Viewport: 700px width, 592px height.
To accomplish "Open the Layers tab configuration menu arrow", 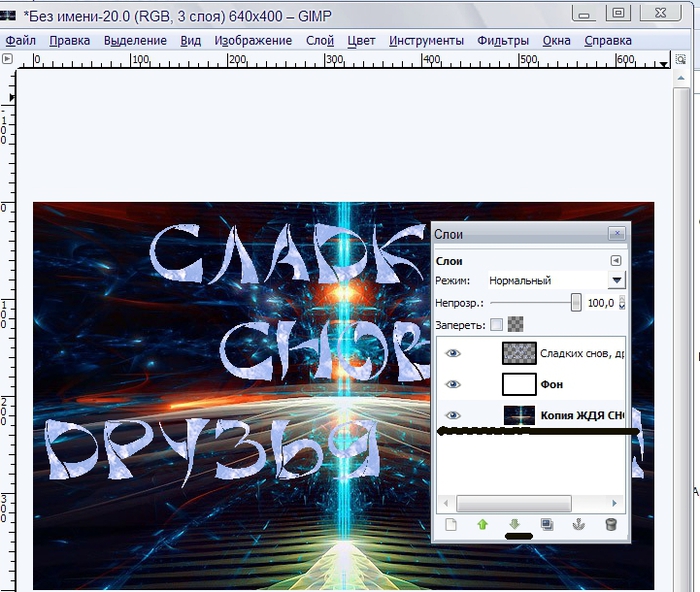I will [x=616, y=261].
